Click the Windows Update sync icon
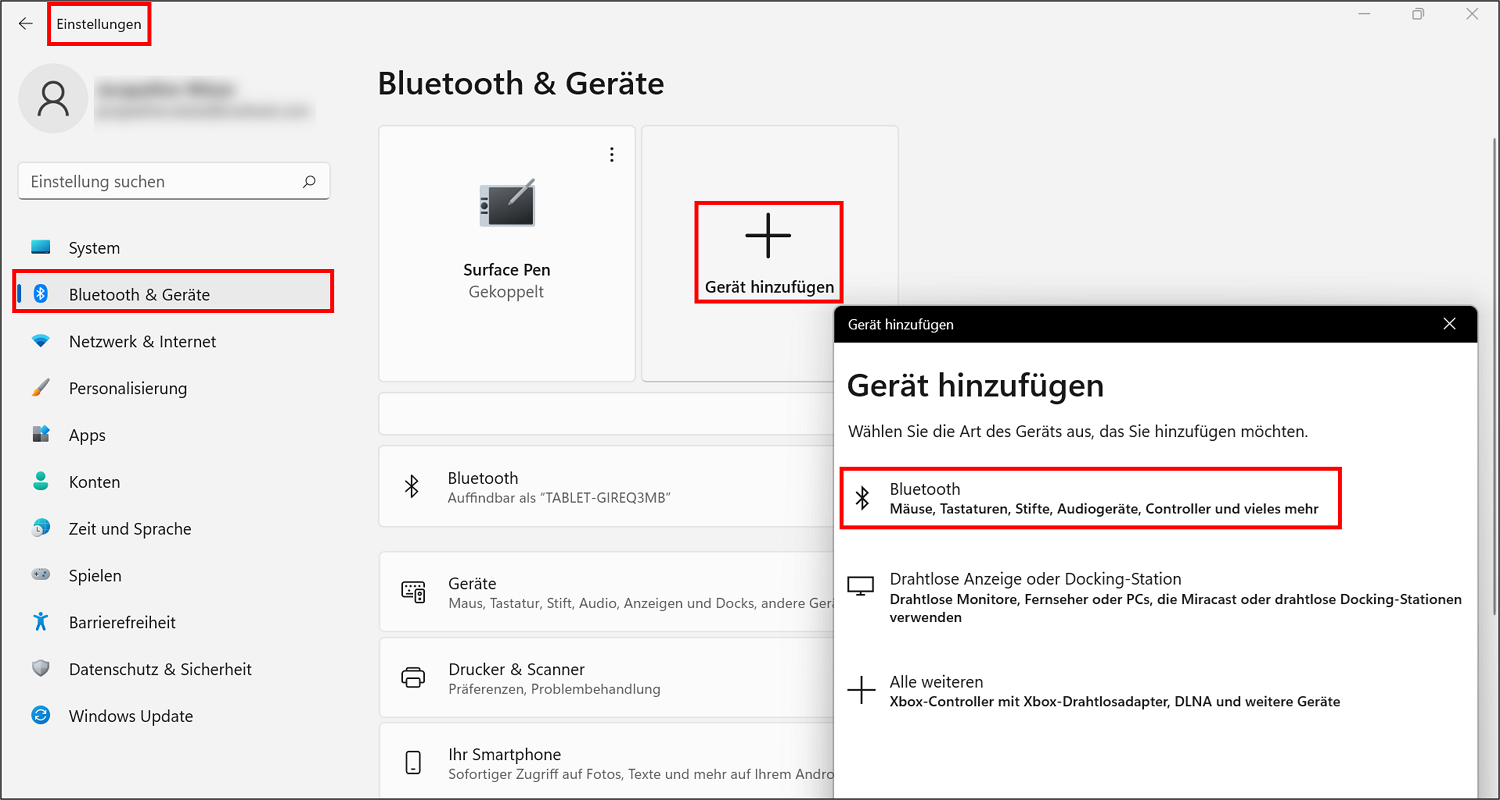 (x=40, y=716)
